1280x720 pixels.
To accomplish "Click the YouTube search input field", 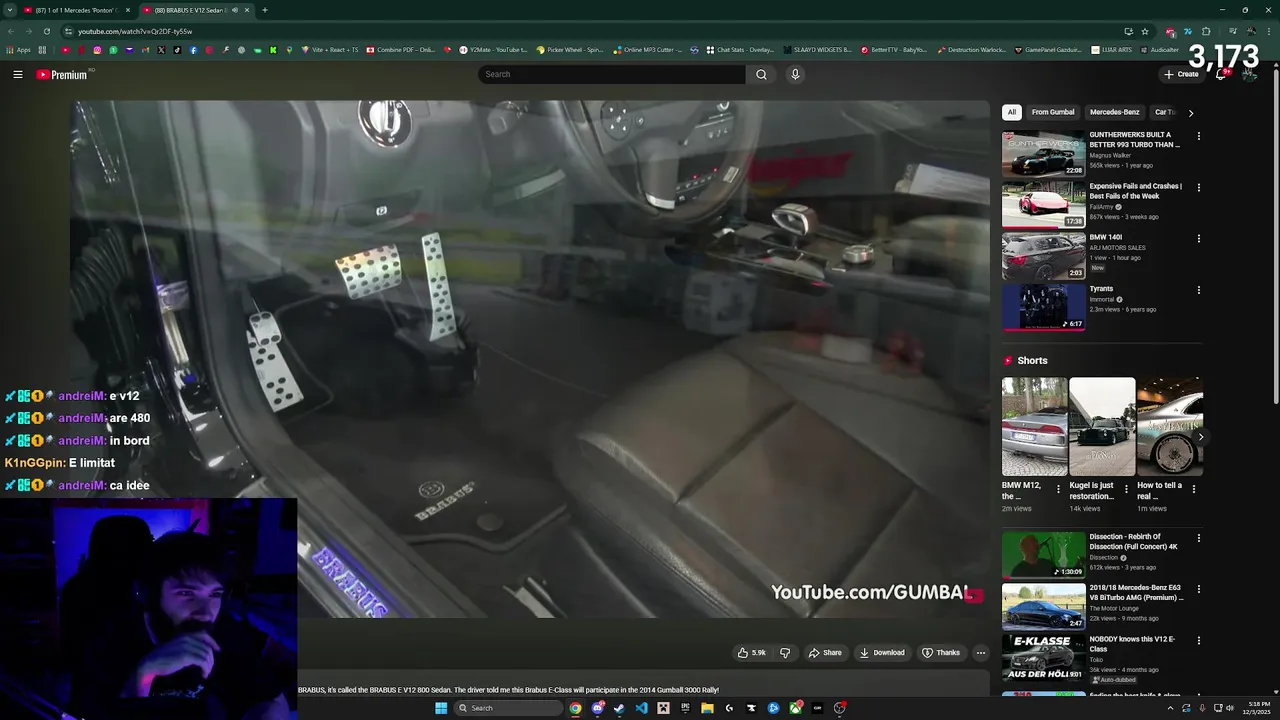I will pos(612,74).
